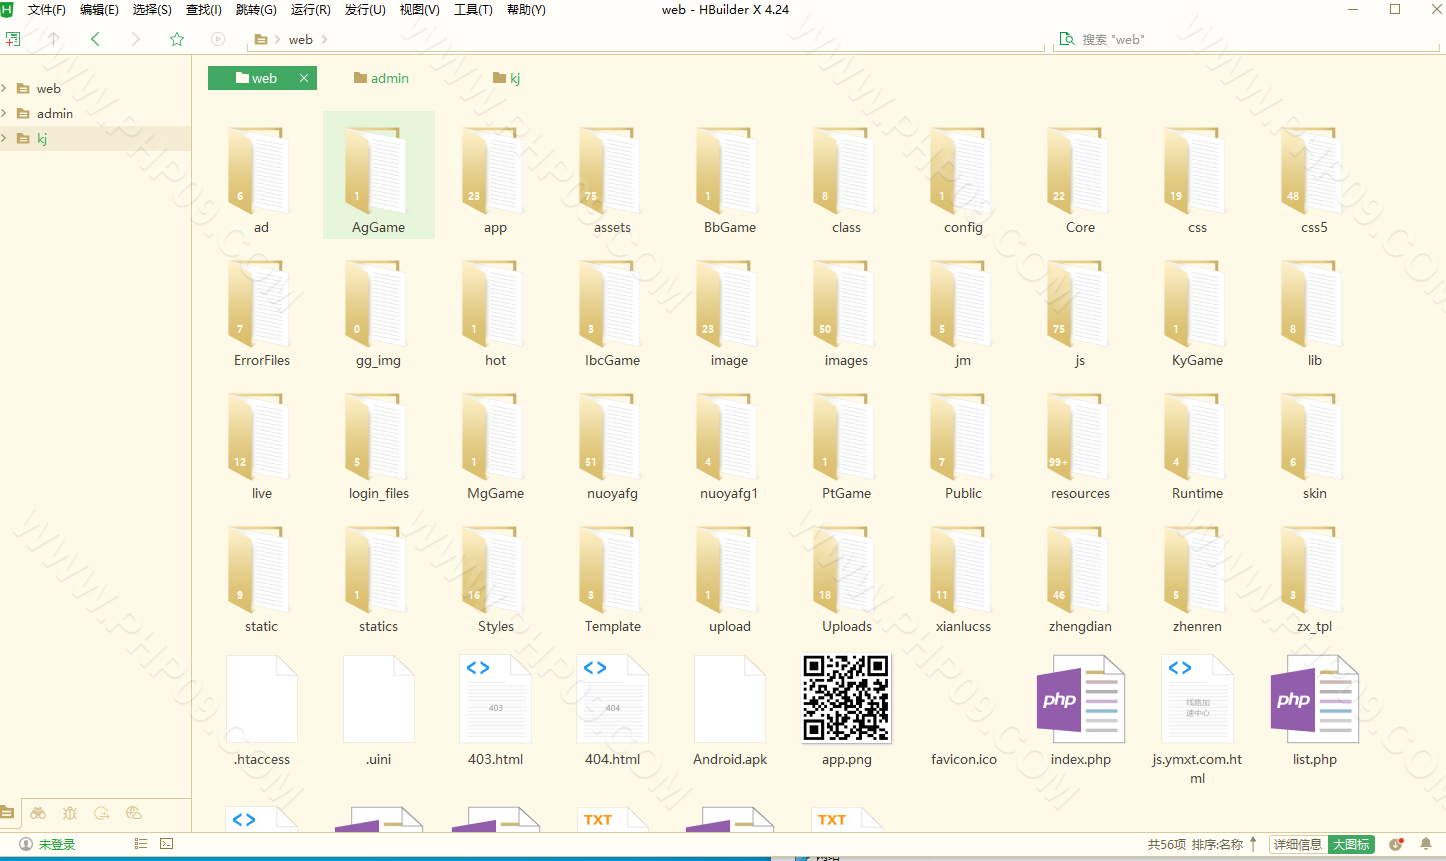The width and height of the screenshot is (1446, 861).
Task: Expand the web folder in project tree
Action: point(5,88)
